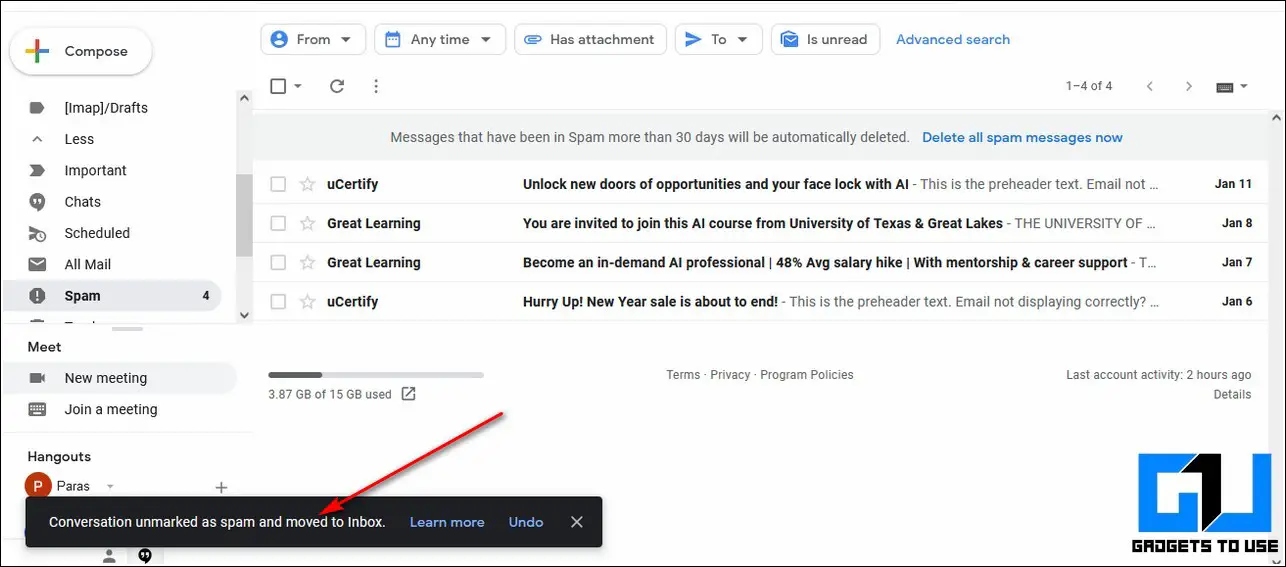Image resolution: width=1286 pixels, height=567 pixels.
Task: Open Advanced search
Action: point(952,40)
